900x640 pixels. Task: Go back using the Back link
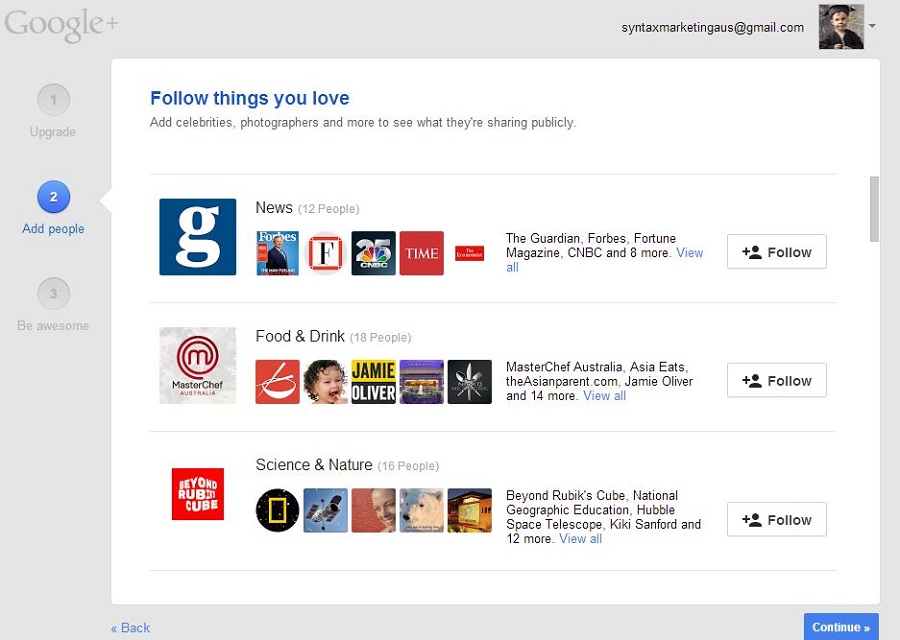(130, 628)
